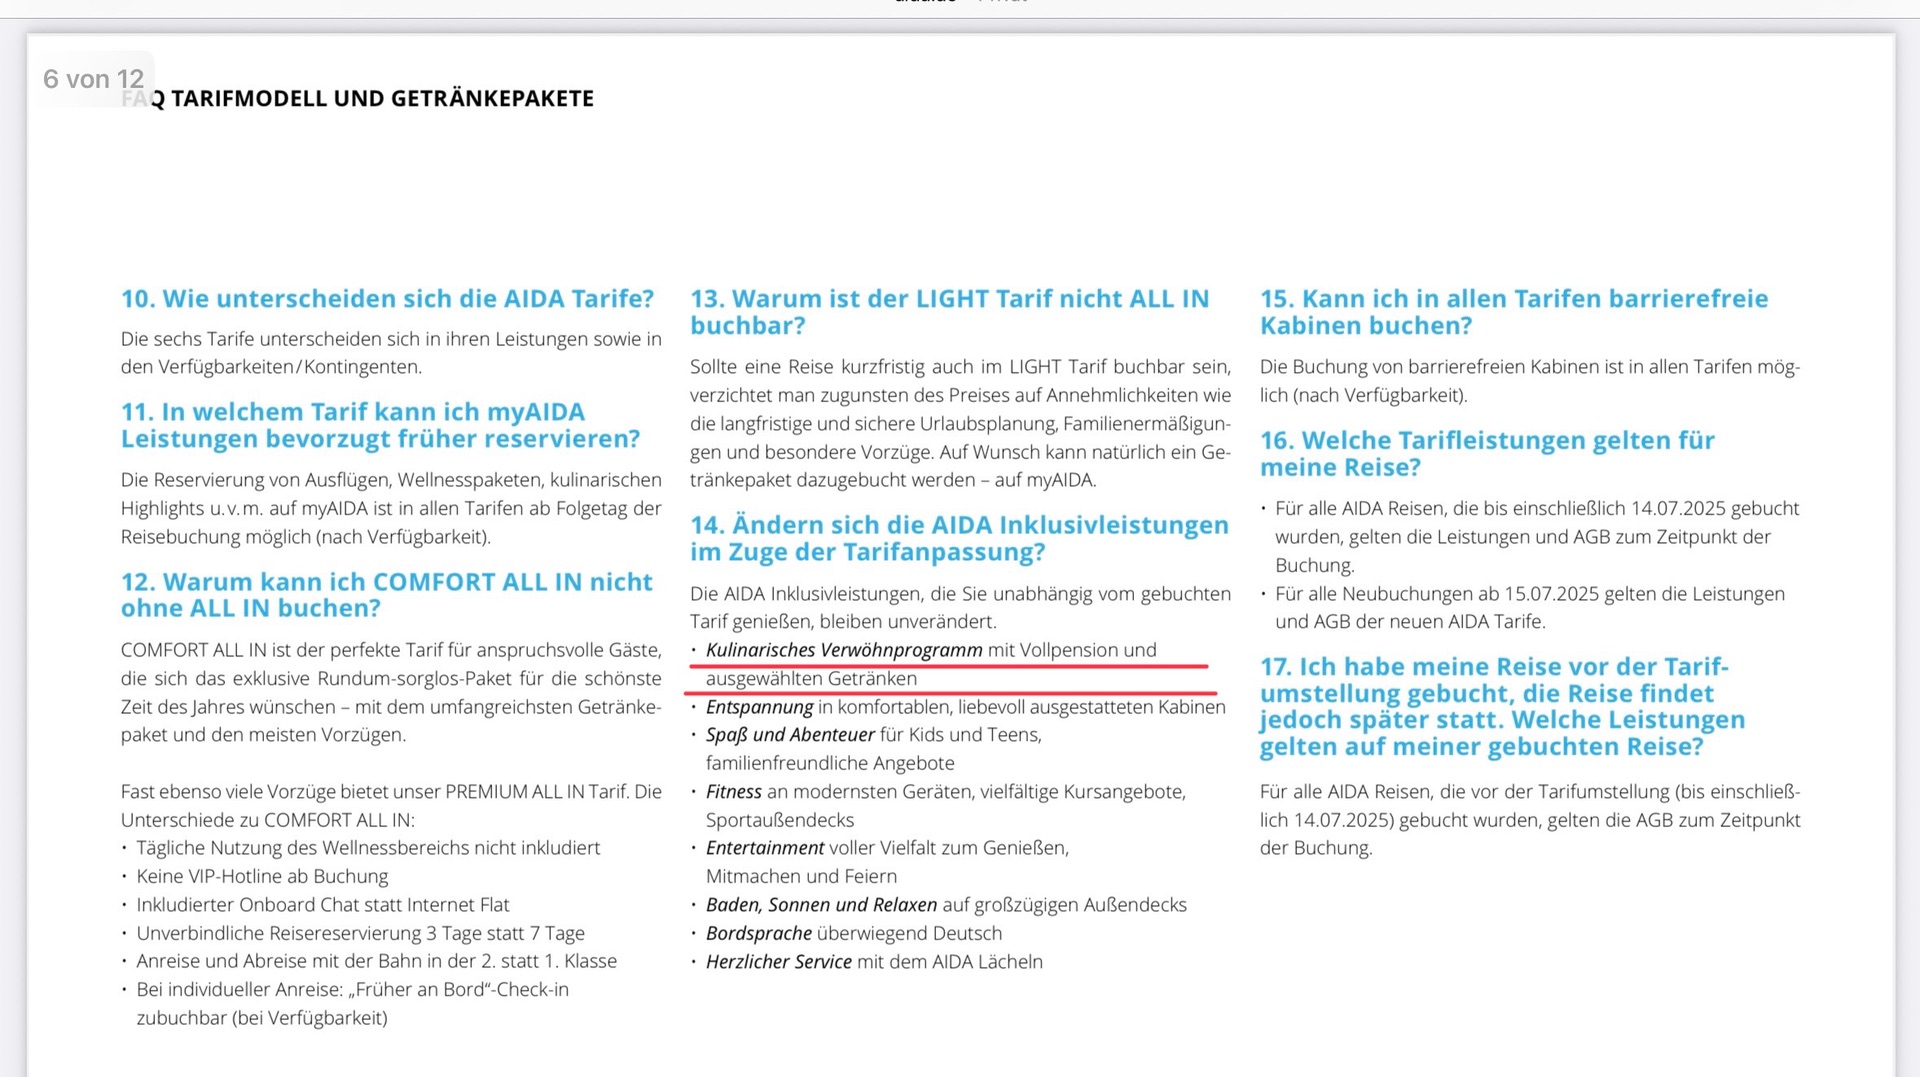This screenshot has width=1920, height=1077.
Task: Select the 'Baden, Sonnen und Relaxen' bullet
Action: (x=945, y=905)
